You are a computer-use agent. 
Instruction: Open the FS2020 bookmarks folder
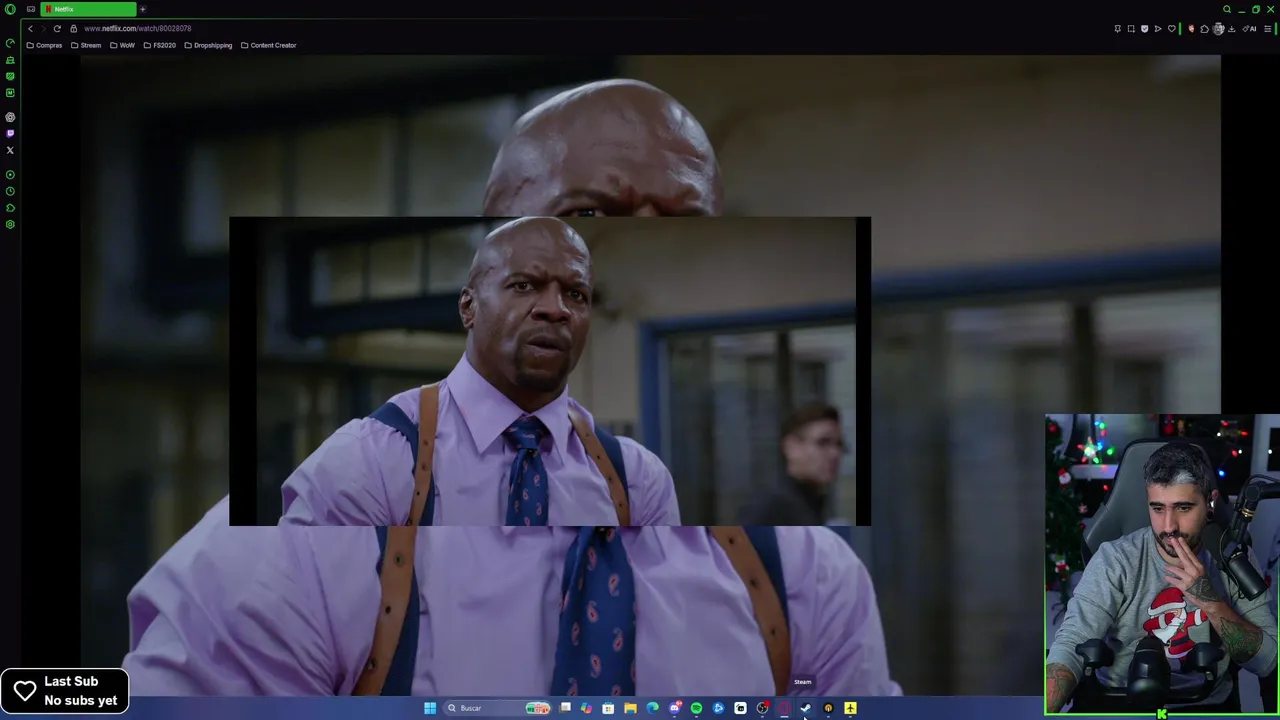[x=159, y=45]
